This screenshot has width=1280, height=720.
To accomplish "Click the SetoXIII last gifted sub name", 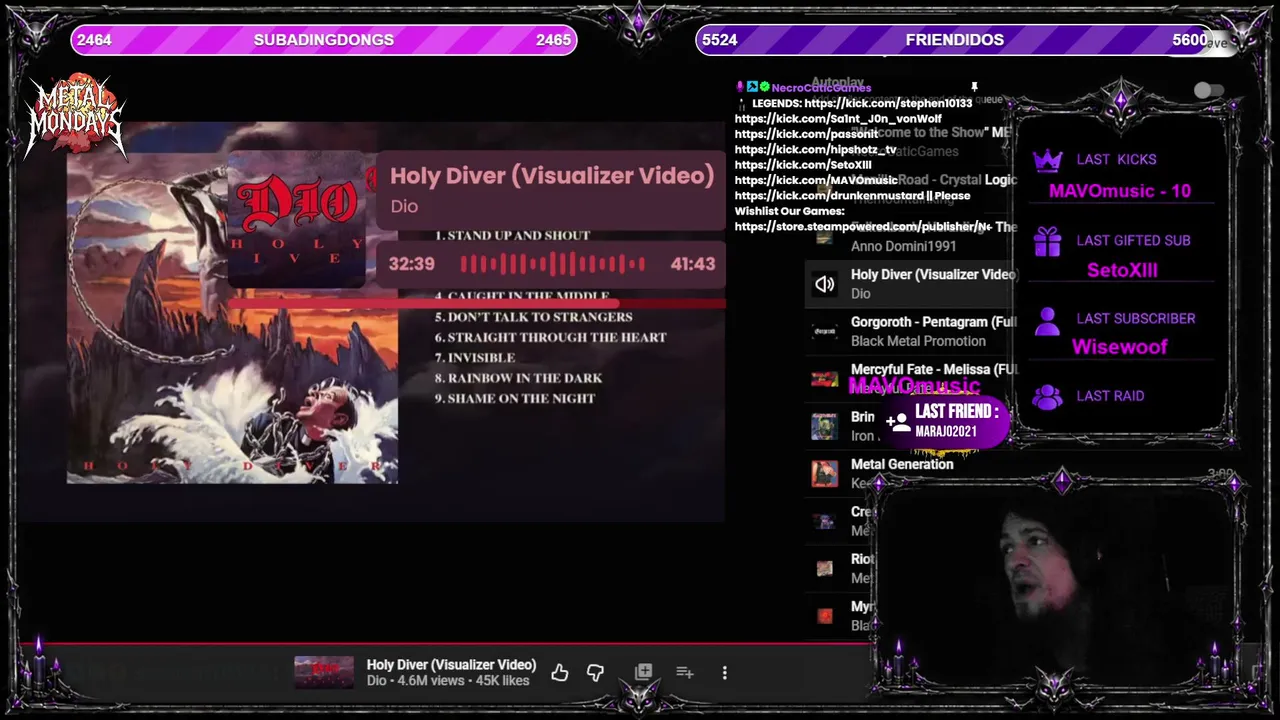I will (x=1122, y=270).
